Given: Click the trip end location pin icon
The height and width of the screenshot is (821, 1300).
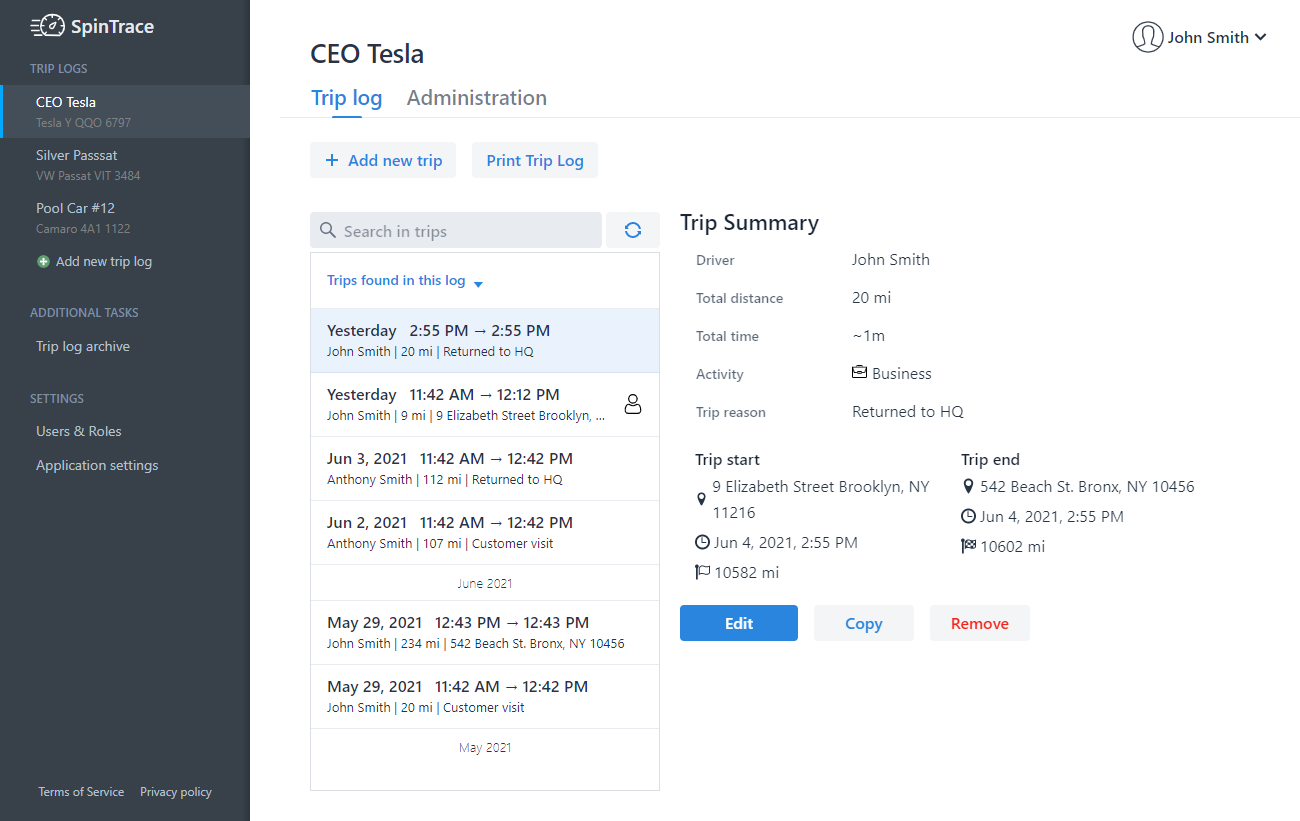Looking at the screenshot, I should tap(968, 487).
